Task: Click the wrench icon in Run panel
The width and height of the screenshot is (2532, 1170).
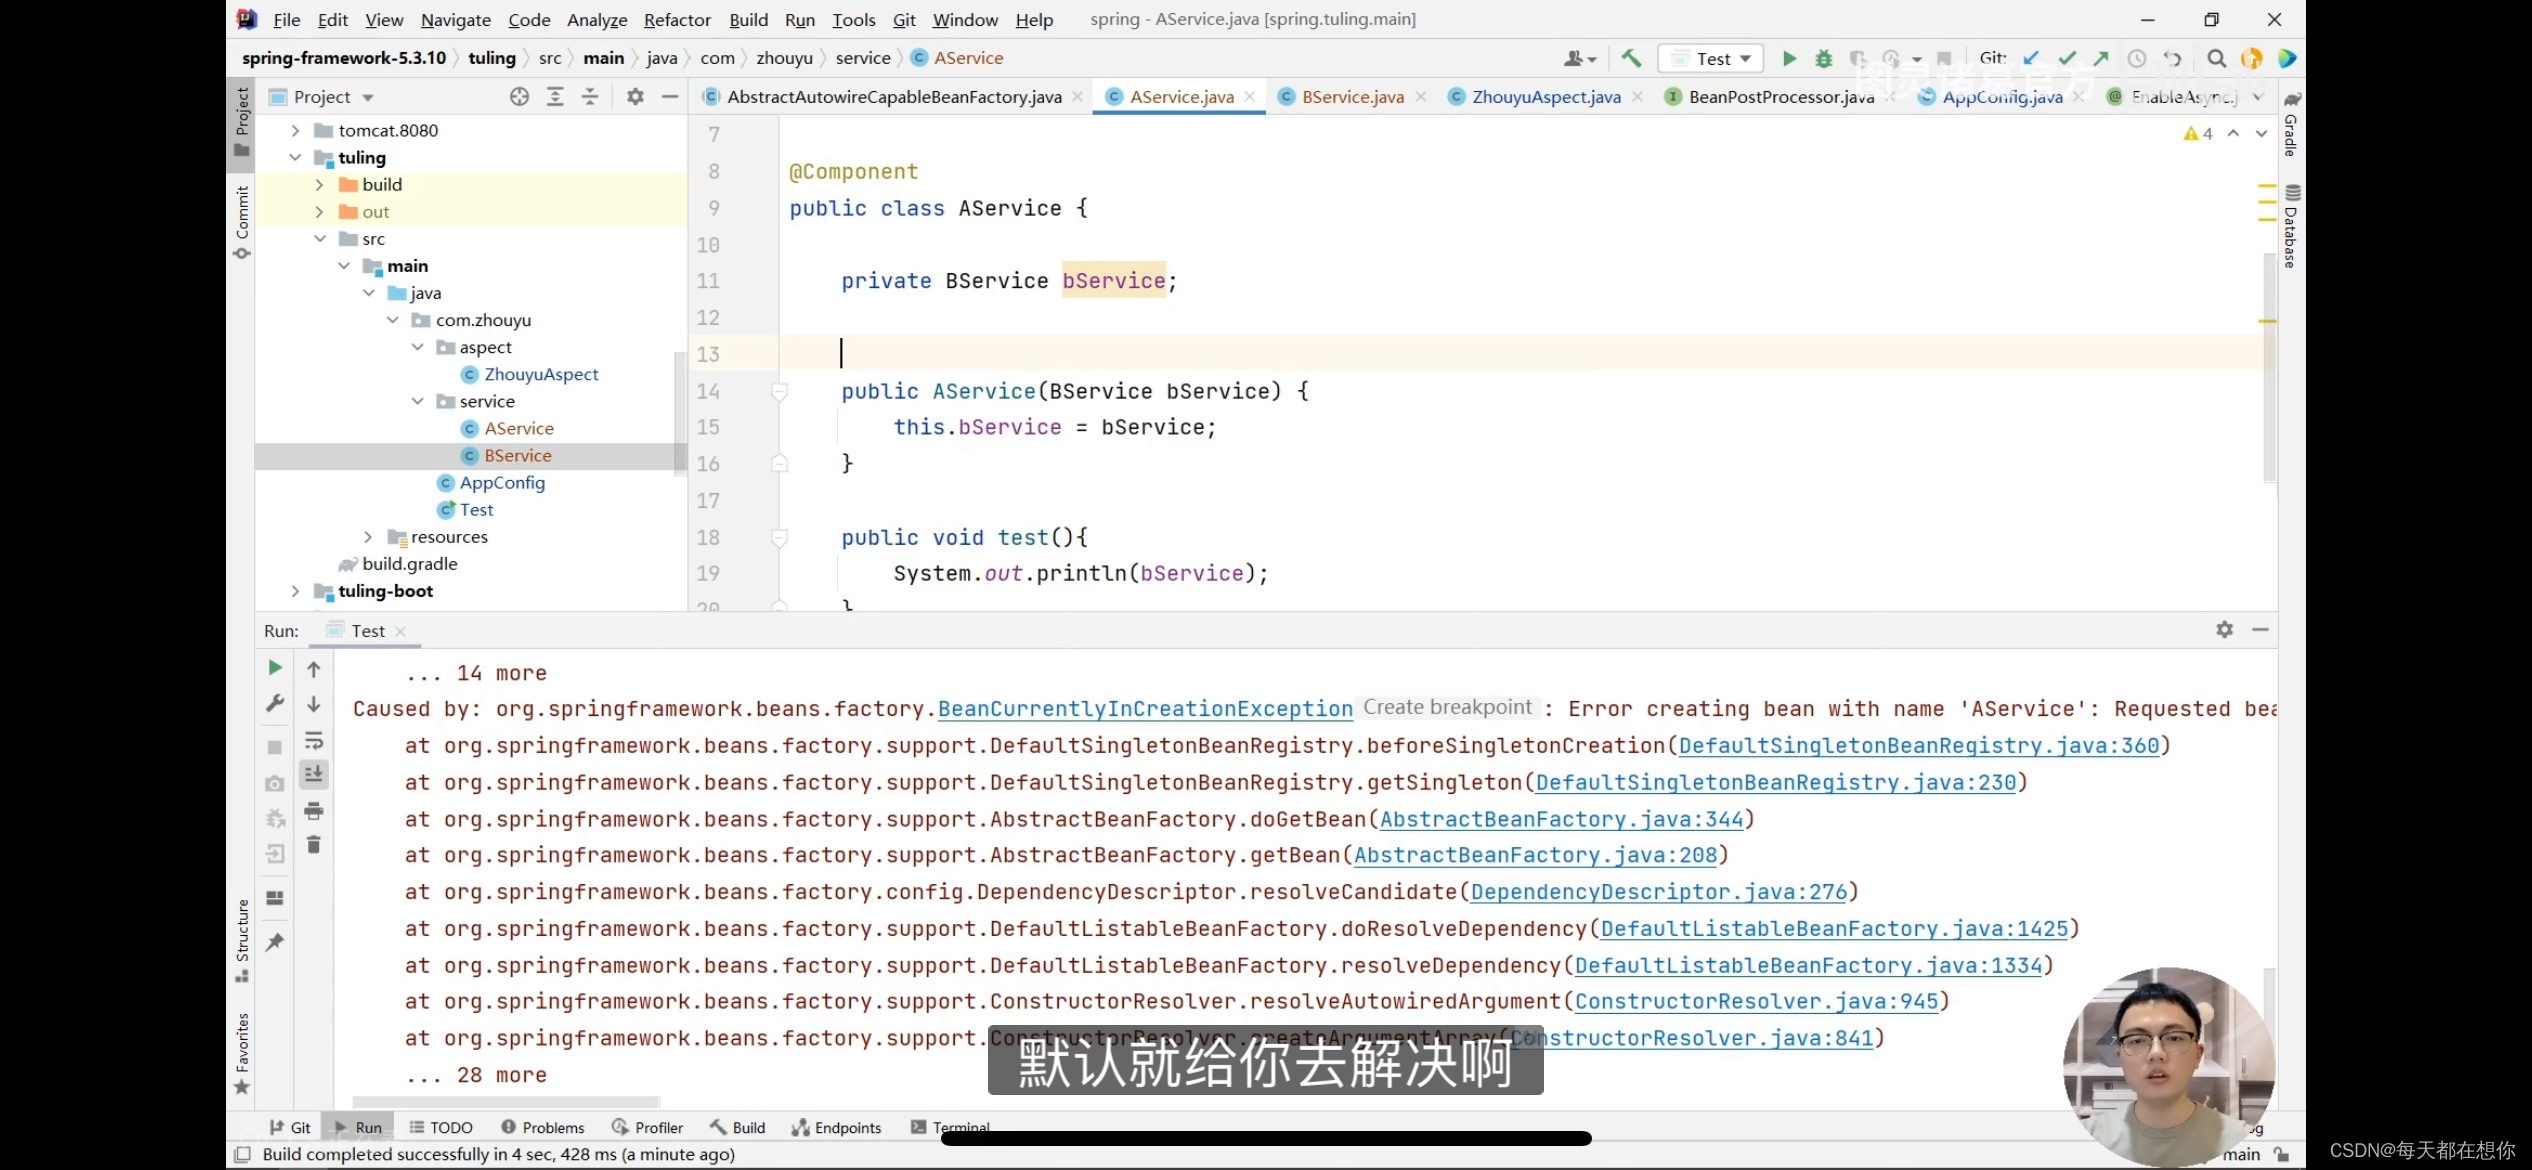Action: (275, 703)
